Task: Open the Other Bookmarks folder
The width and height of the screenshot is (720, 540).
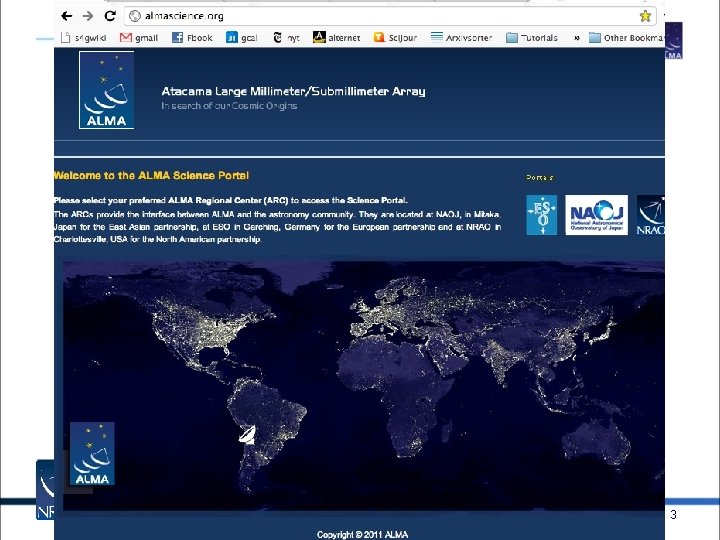Action: tap(626, 38)
